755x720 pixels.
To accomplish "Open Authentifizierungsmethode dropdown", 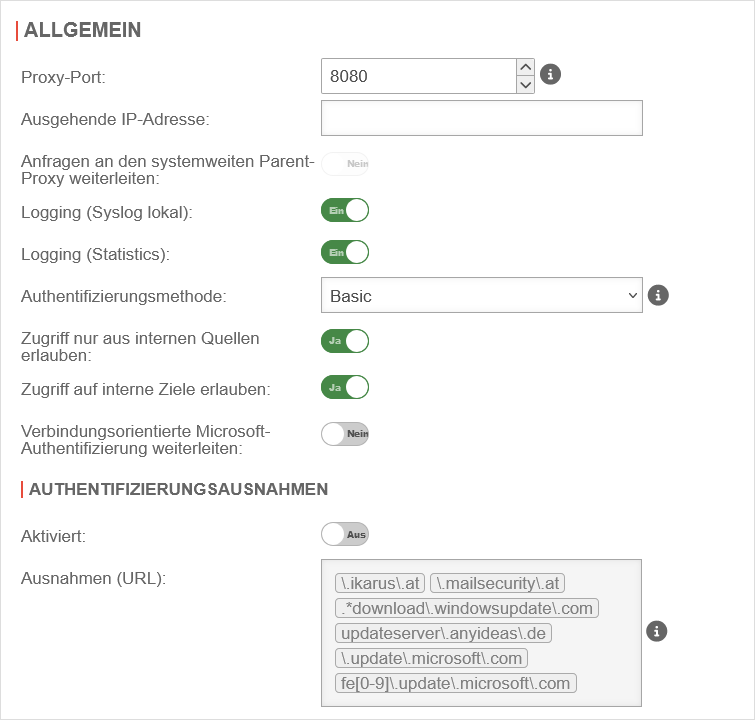I will pos(481,296).
